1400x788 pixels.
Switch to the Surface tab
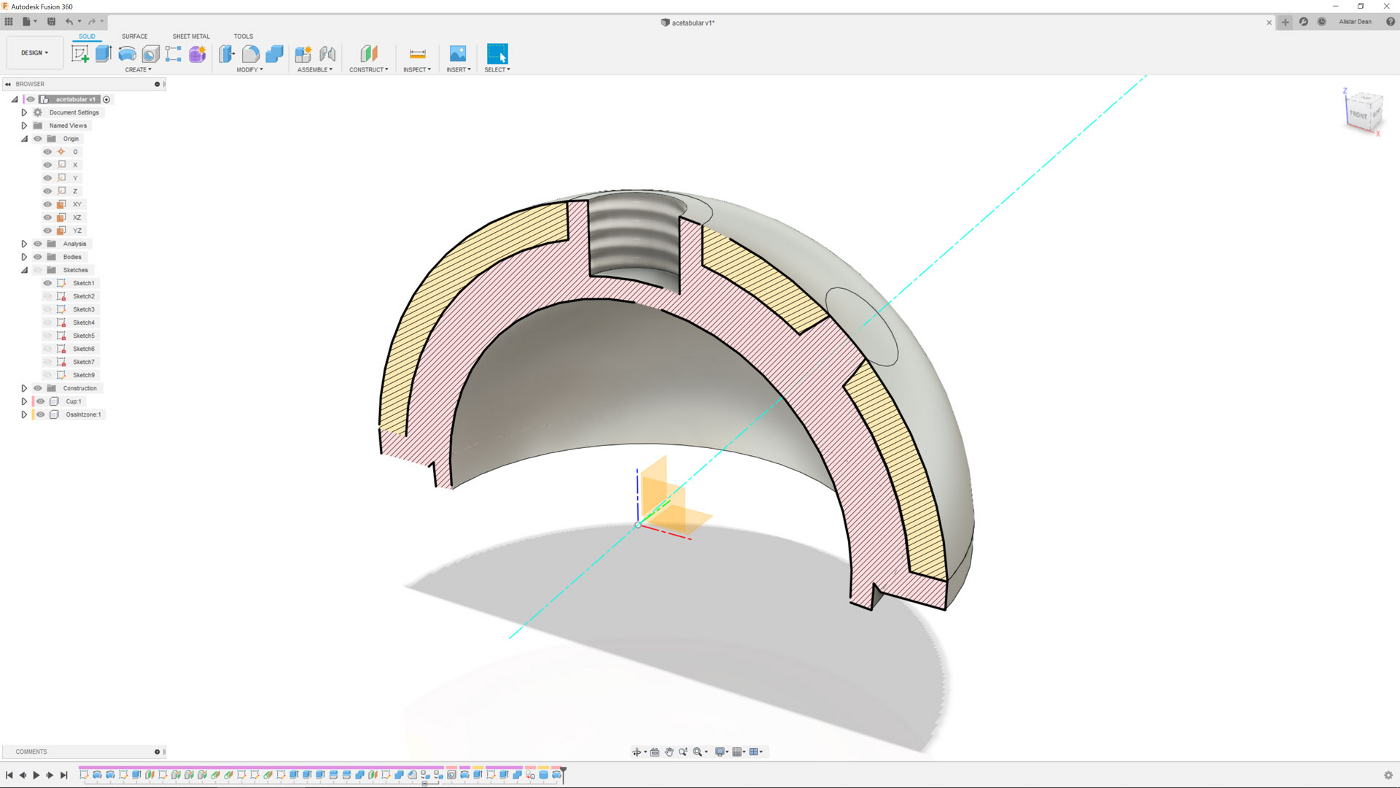[x=134, y=36]
